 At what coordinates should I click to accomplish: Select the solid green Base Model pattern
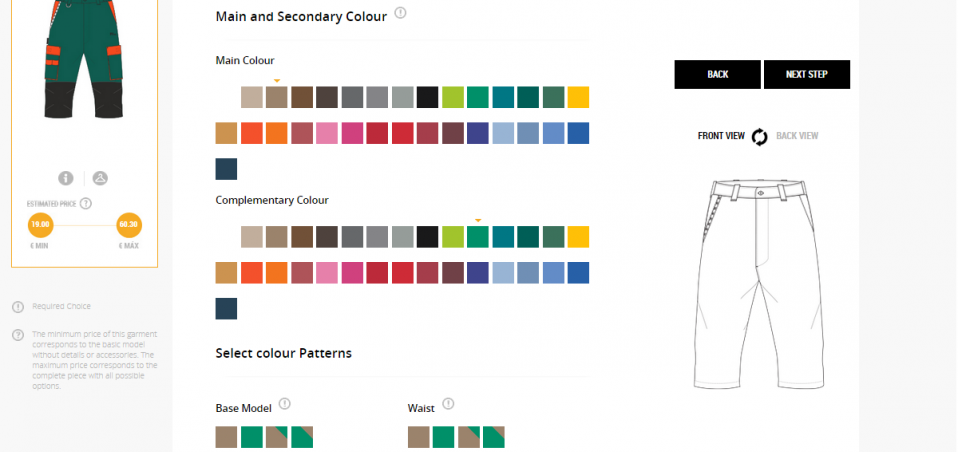[252, 437]
